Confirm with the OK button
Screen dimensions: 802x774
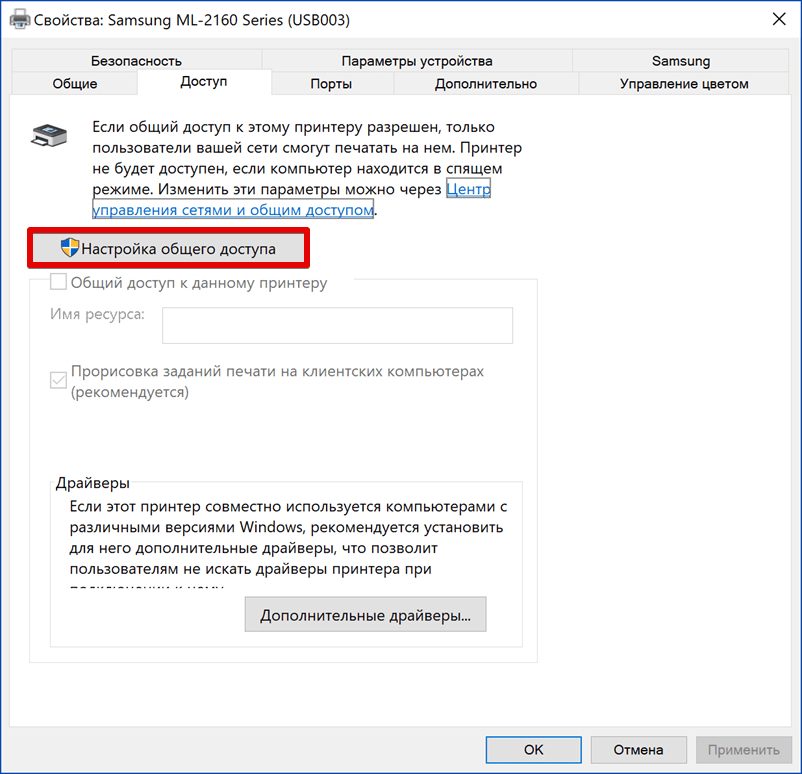click(533, 749)
